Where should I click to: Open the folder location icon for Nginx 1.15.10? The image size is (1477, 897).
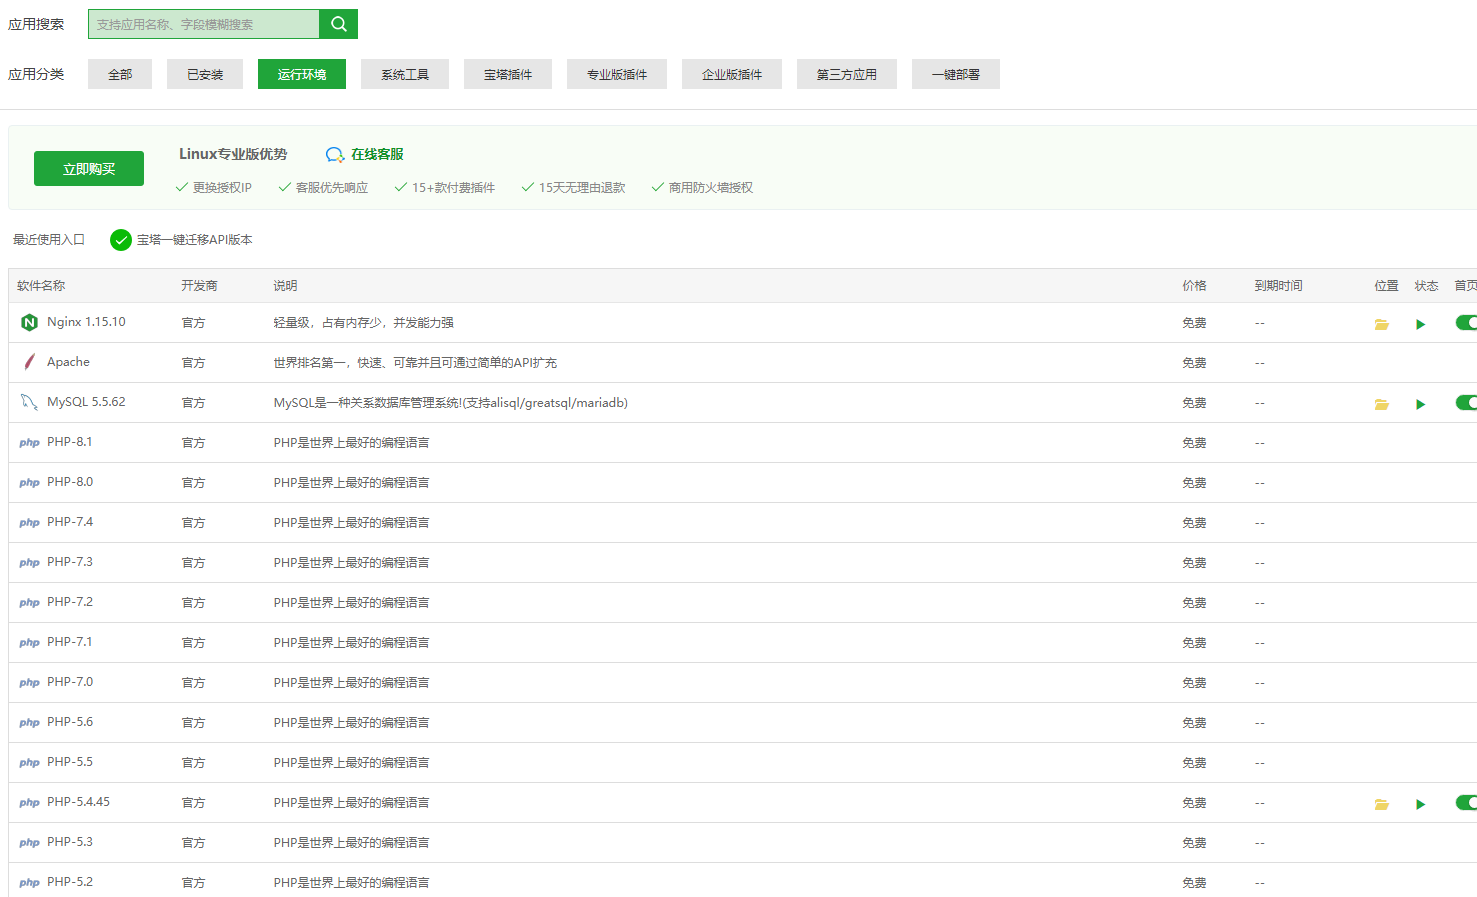tap(1382, 324)
